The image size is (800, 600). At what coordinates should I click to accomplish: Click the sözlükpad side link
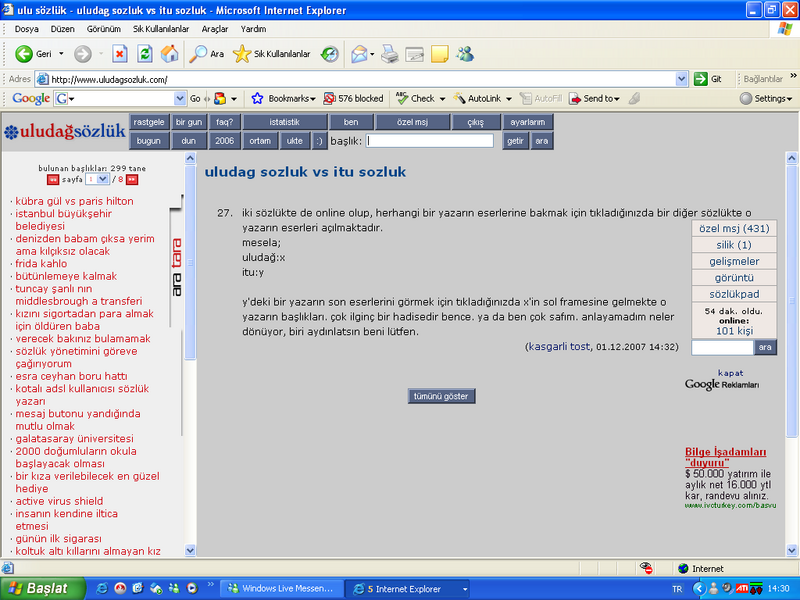[734, 294]
